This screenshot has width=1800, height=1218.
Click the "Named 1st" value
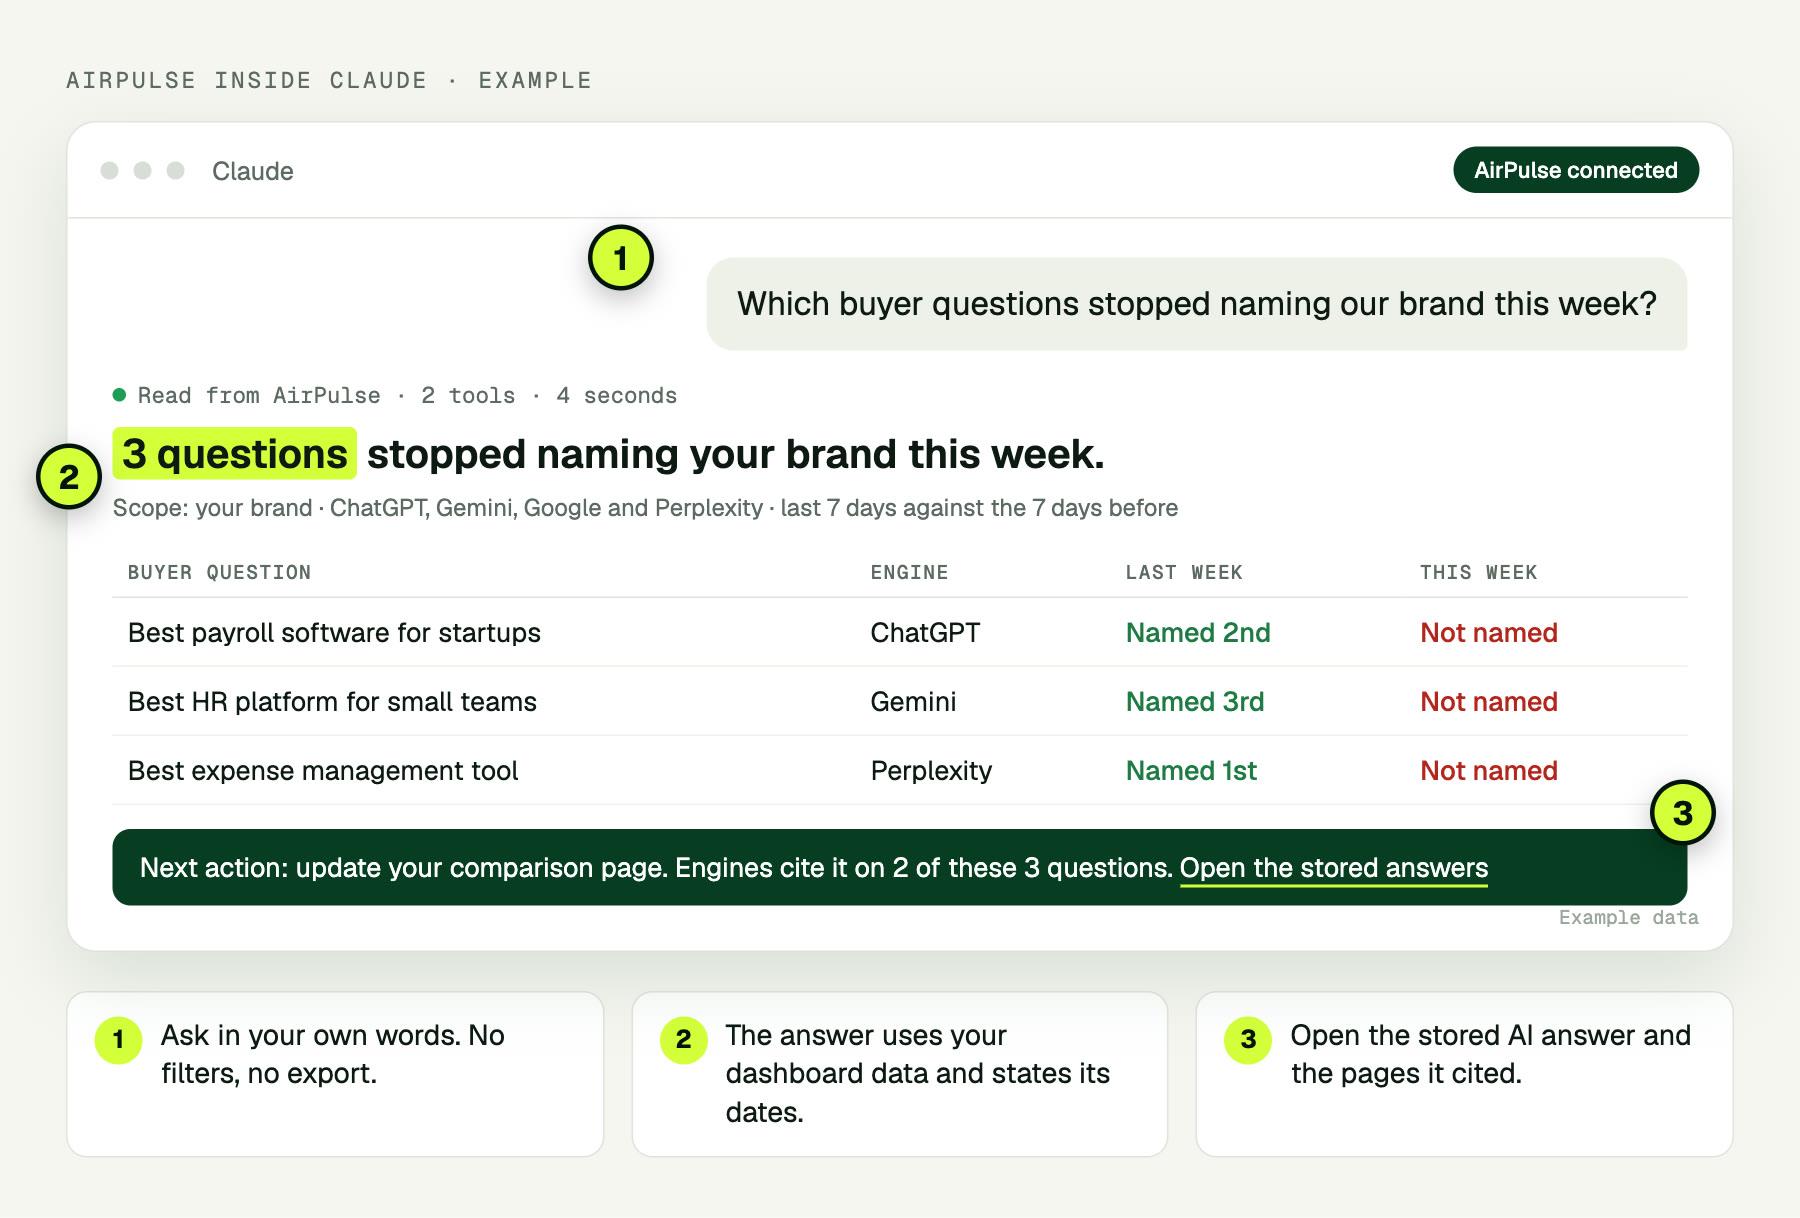click(x=1191, y=771)
